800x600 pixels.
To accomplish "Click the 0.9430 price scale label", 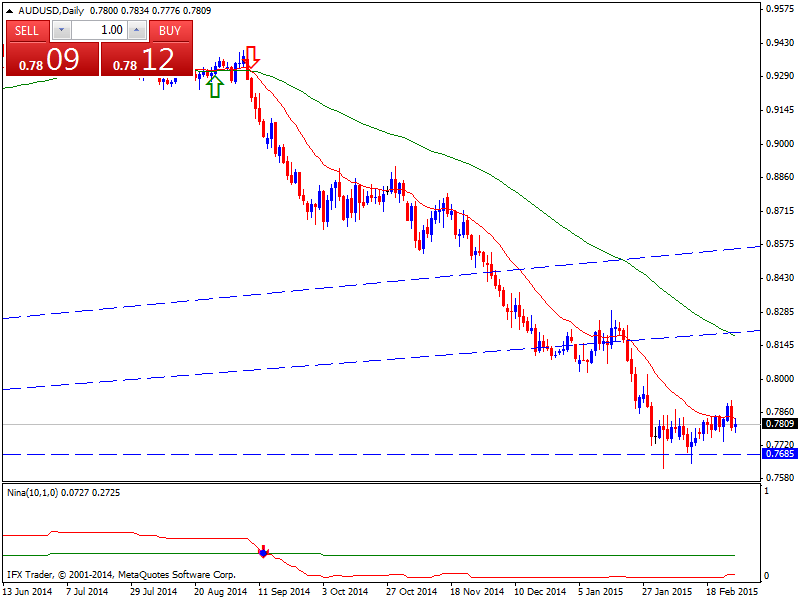I will pos(780,43).
